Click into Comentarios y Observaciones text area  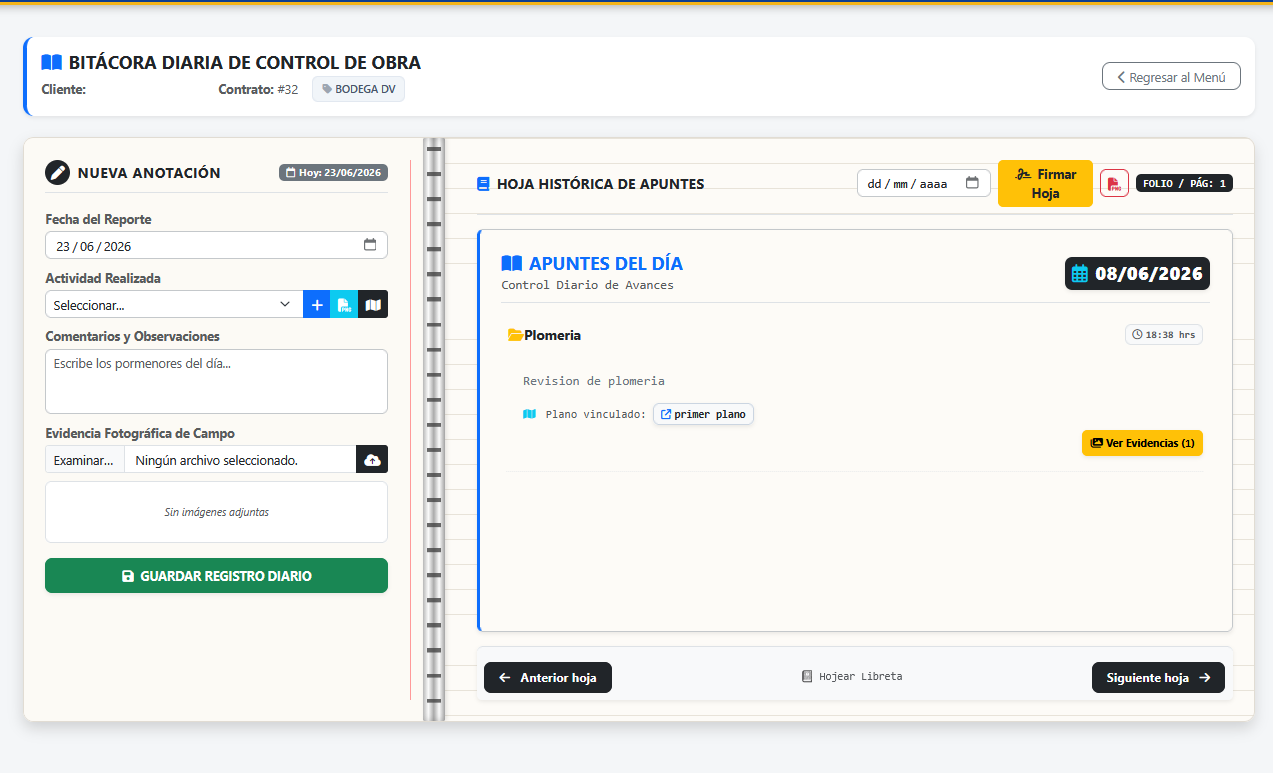tap(216, 381)
